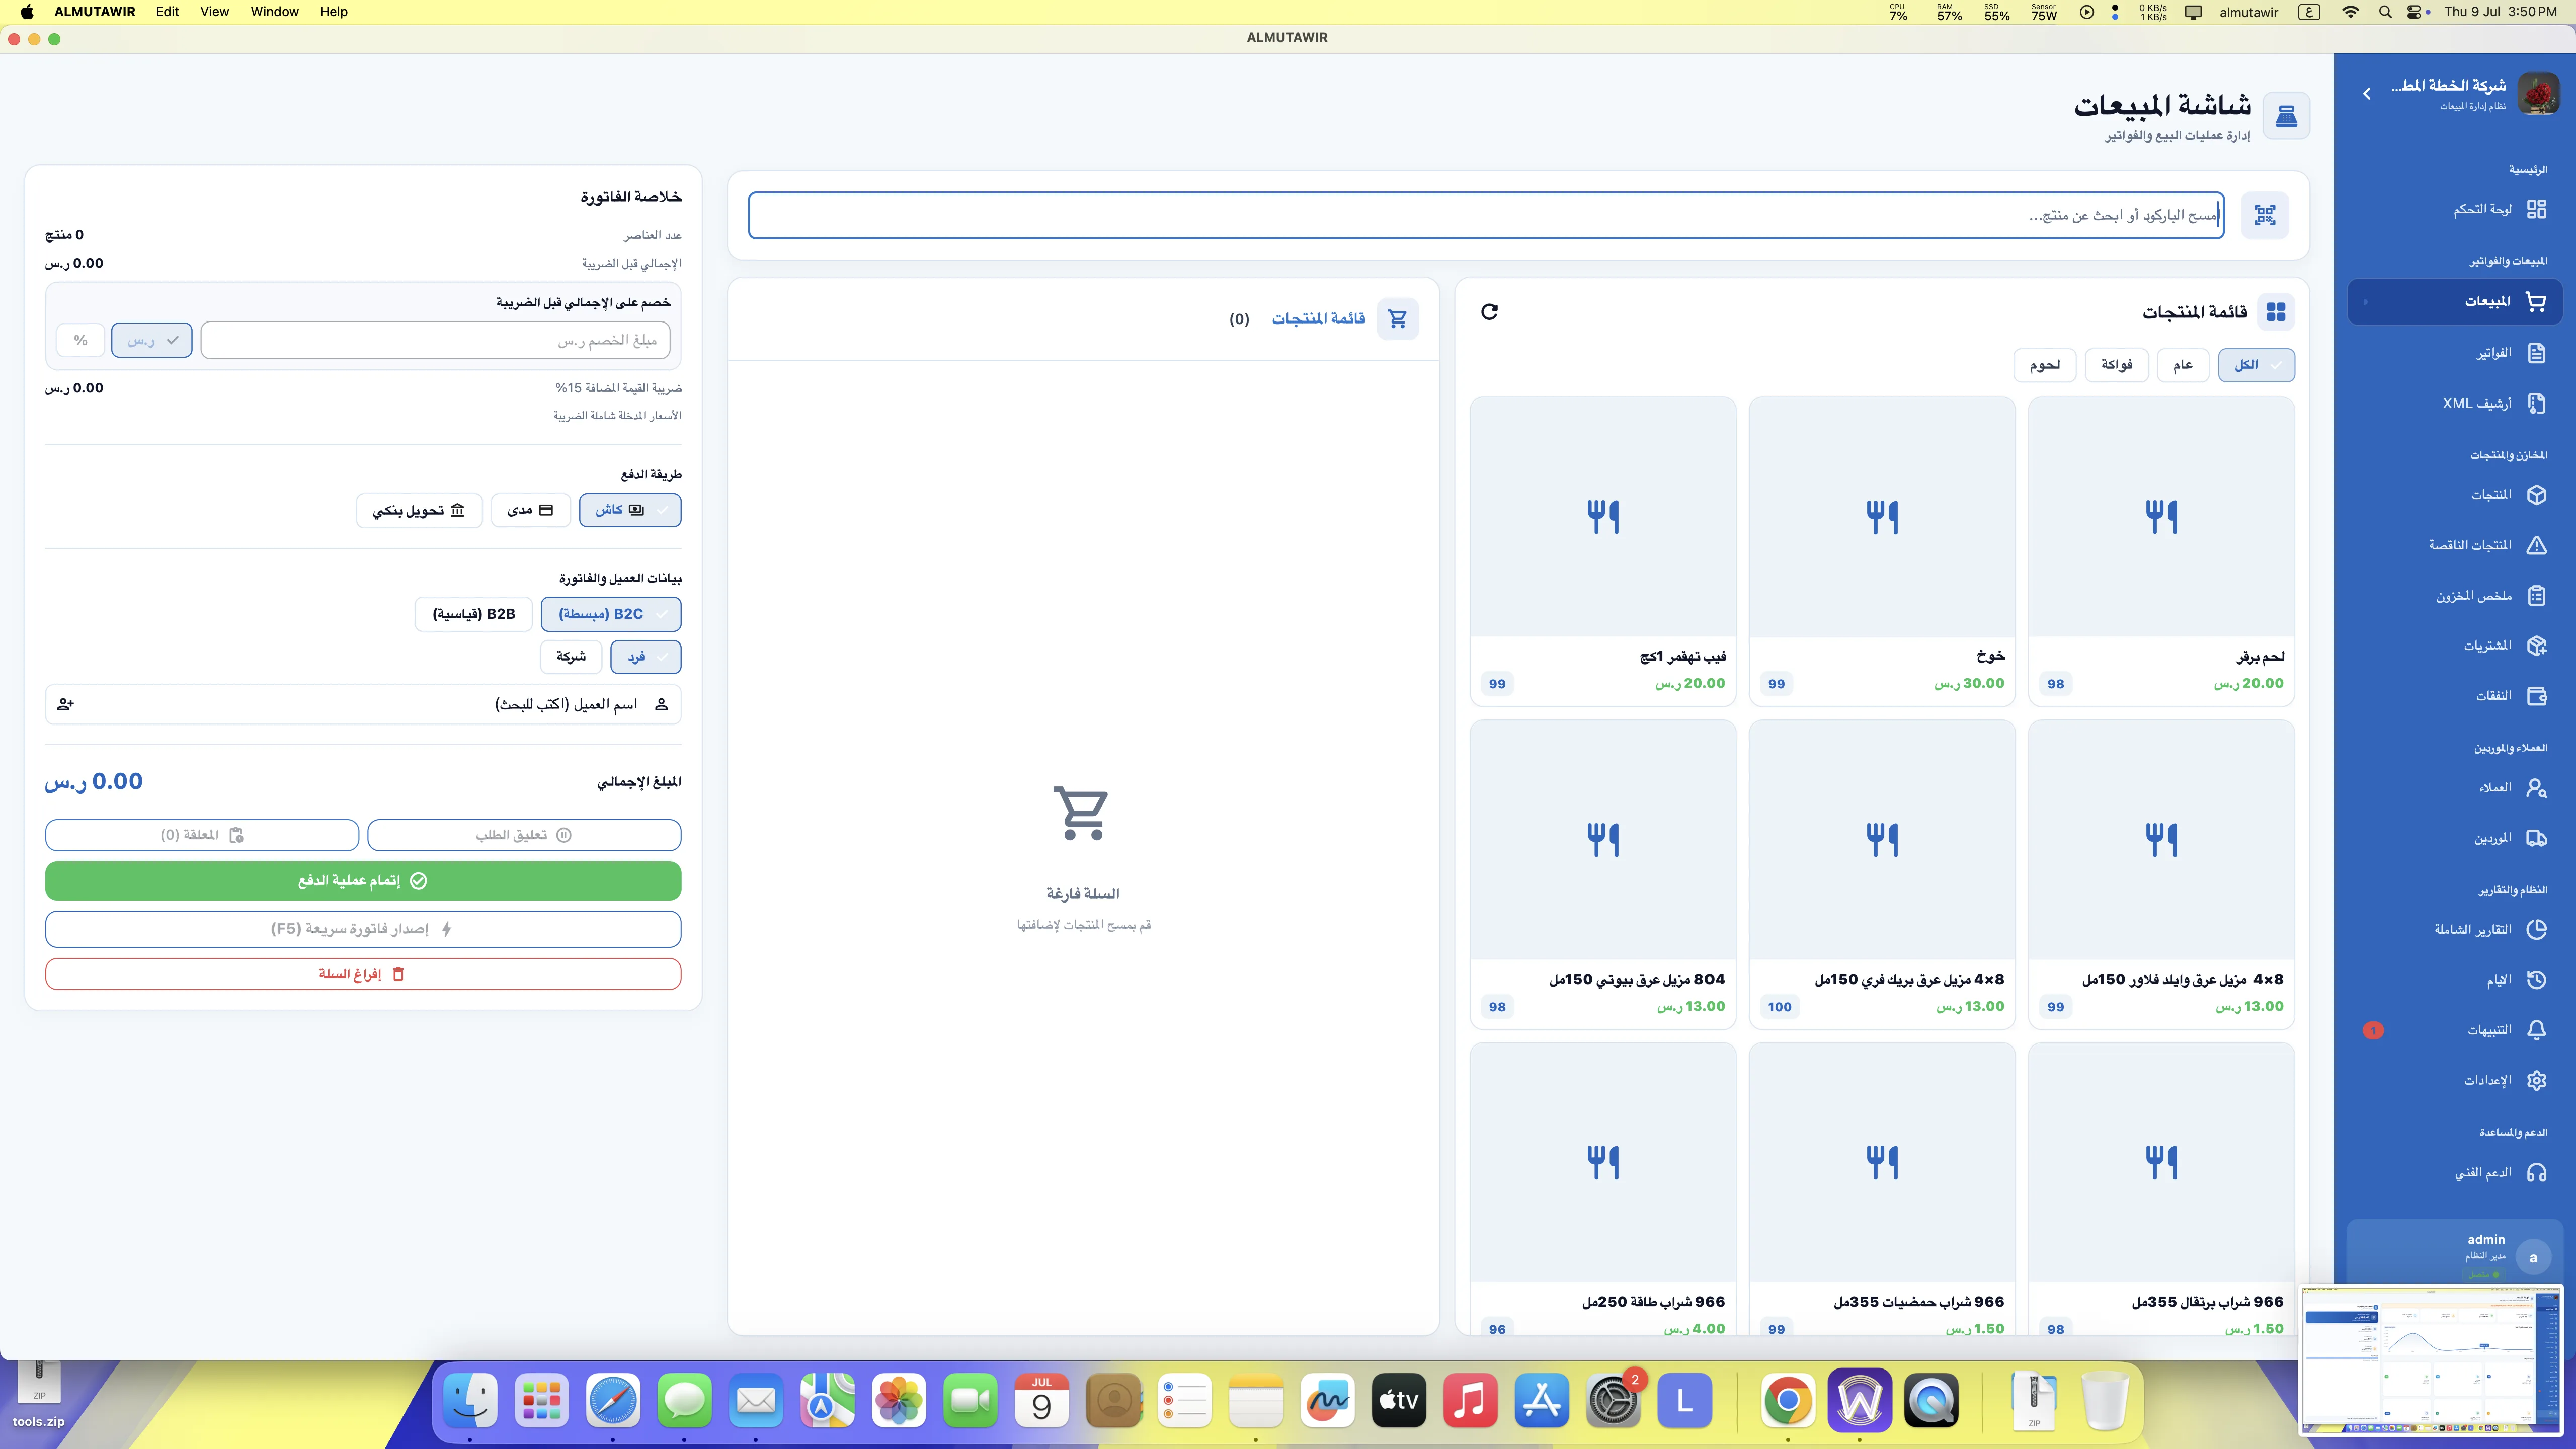Filter products by الكل category
The image size is (2576, 1449).
pos(2256,365)
